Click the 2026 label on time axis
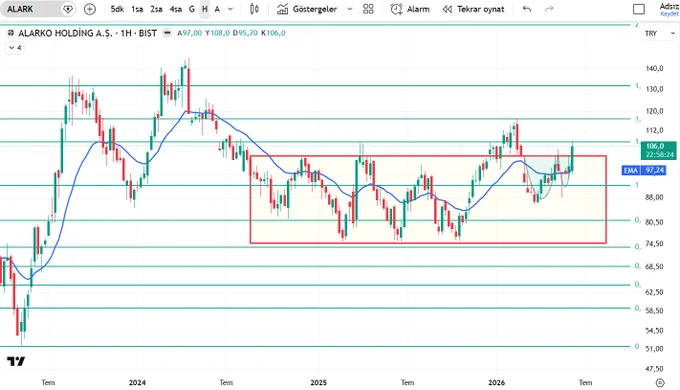This screenshot has width=680, height=390. (x=497, y=383)
